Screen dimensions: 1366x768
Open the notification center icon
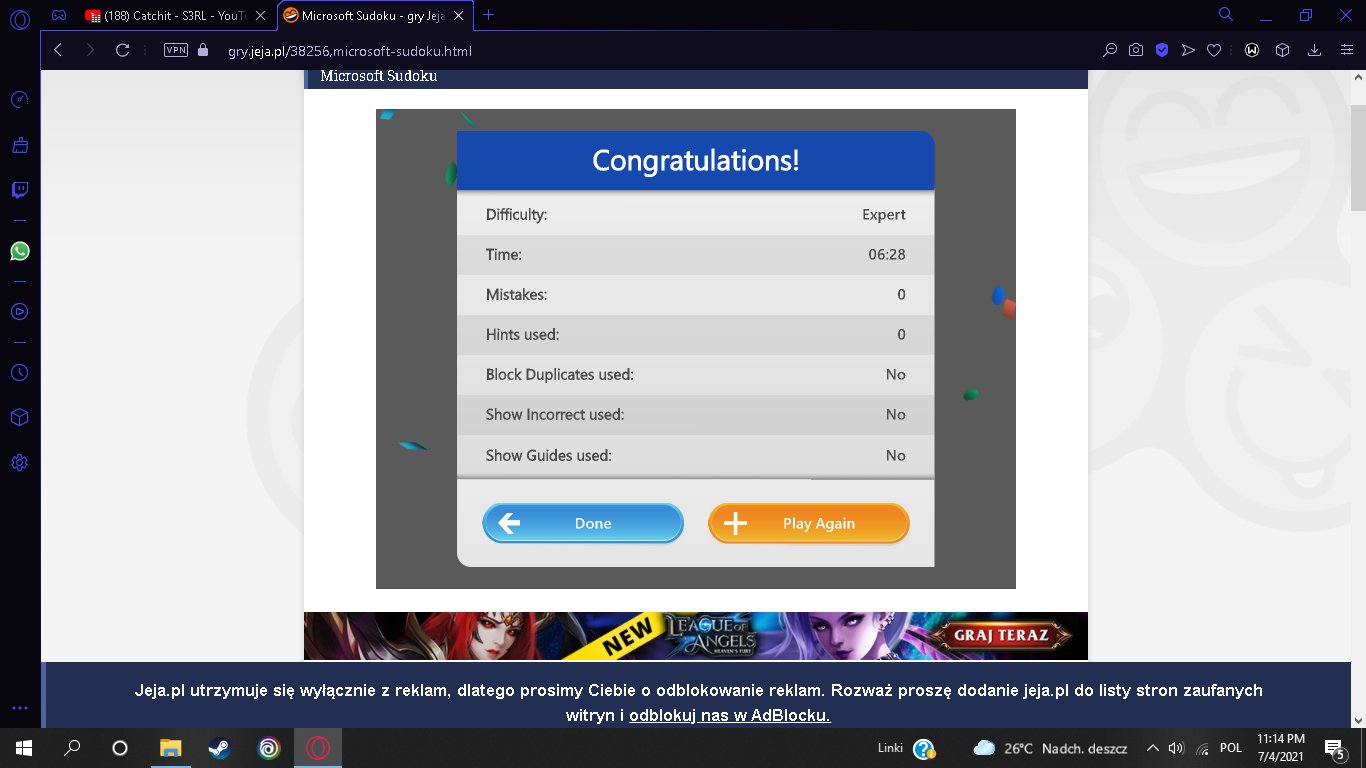coord(1335,748)
